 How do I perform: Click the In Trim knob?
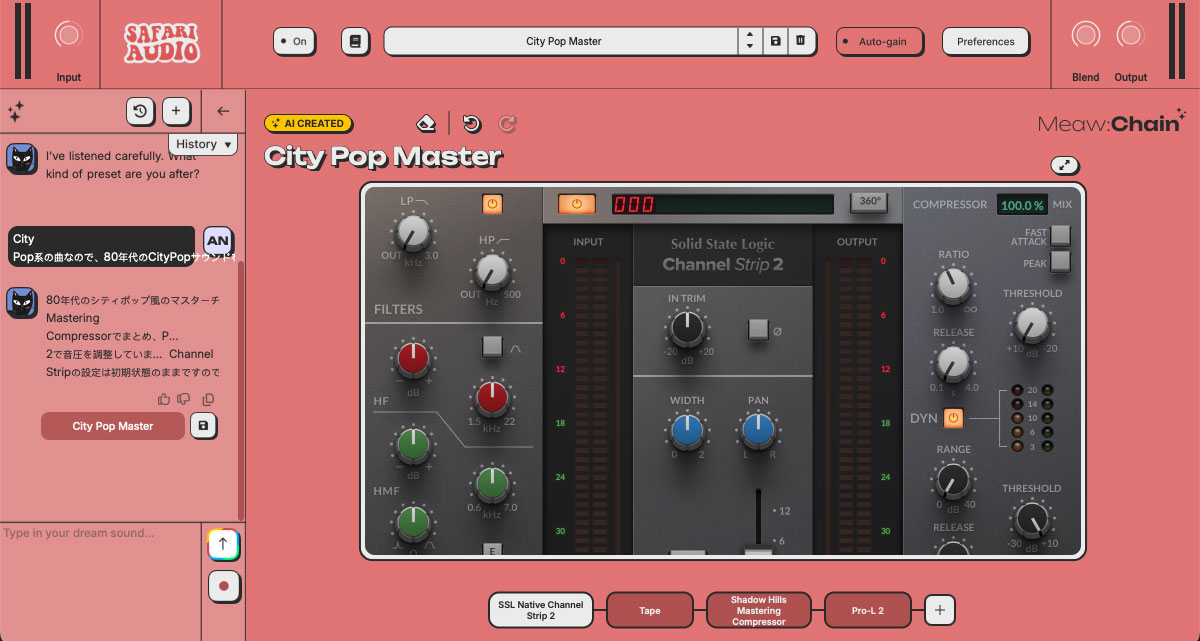(687, 327)
